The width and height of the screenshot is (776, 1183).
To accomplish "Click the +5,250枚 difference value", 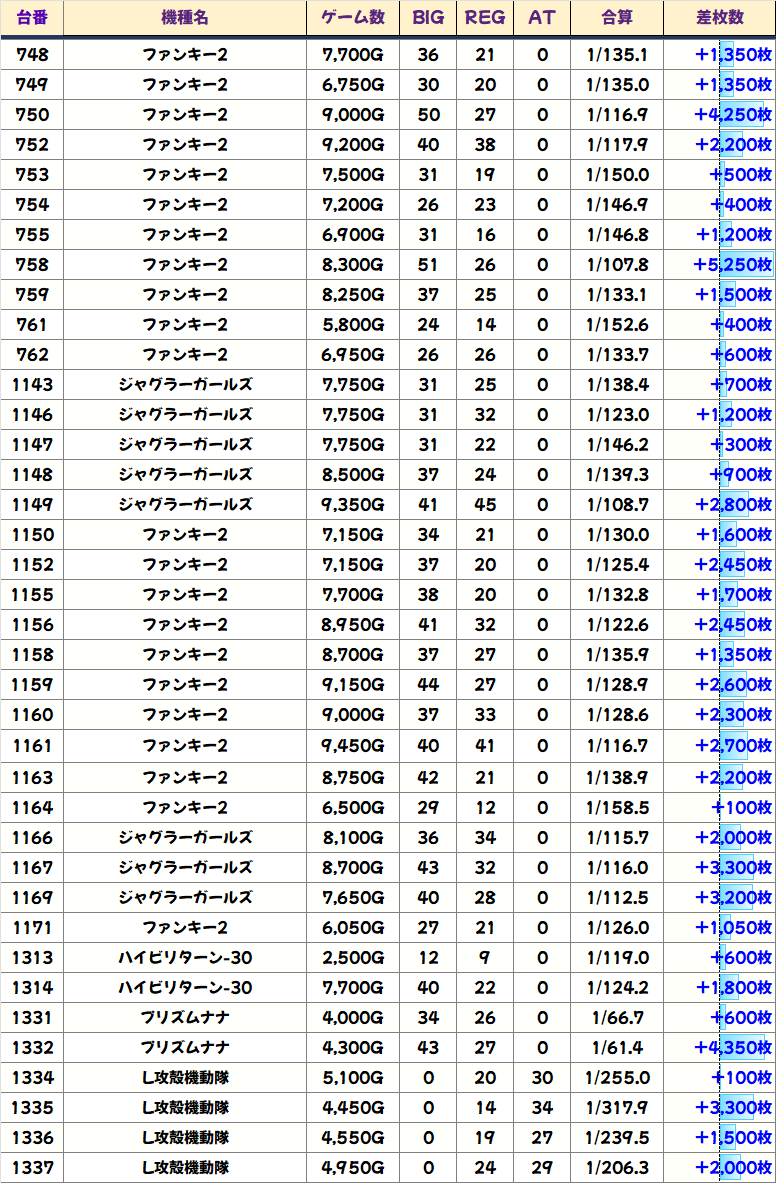I will click(x=733, y=265).
